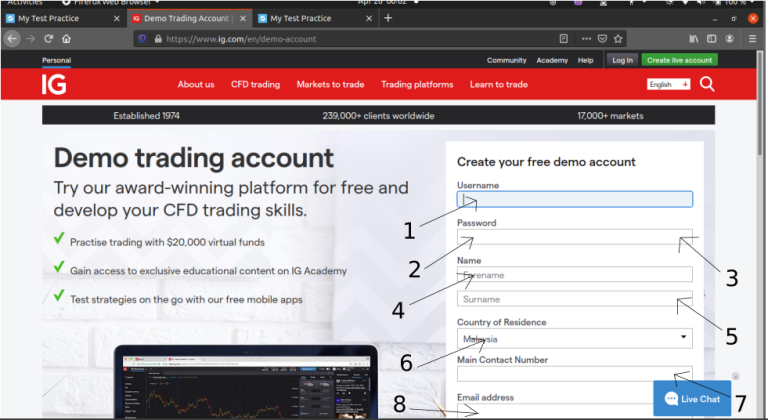Open the Community link
768x420 pixels.
click(x=506, y=60)
